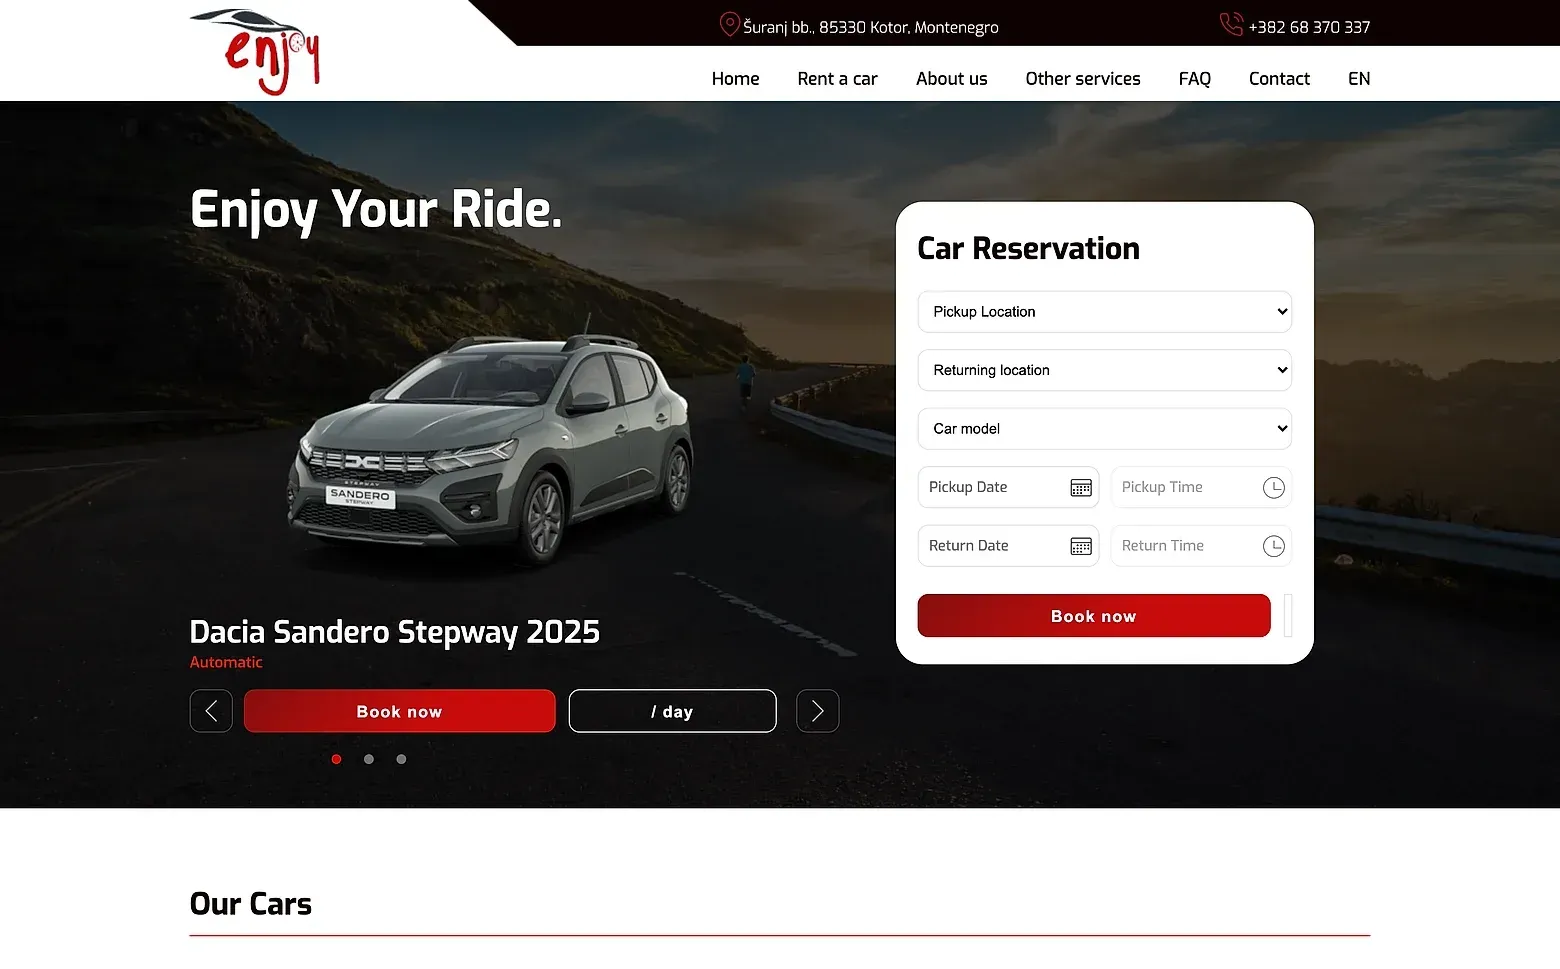Image resolution: width=1560 pixels, height=969 pixels.
Task: Click clock icon in Return Time field
Action: coord(1273,546)
